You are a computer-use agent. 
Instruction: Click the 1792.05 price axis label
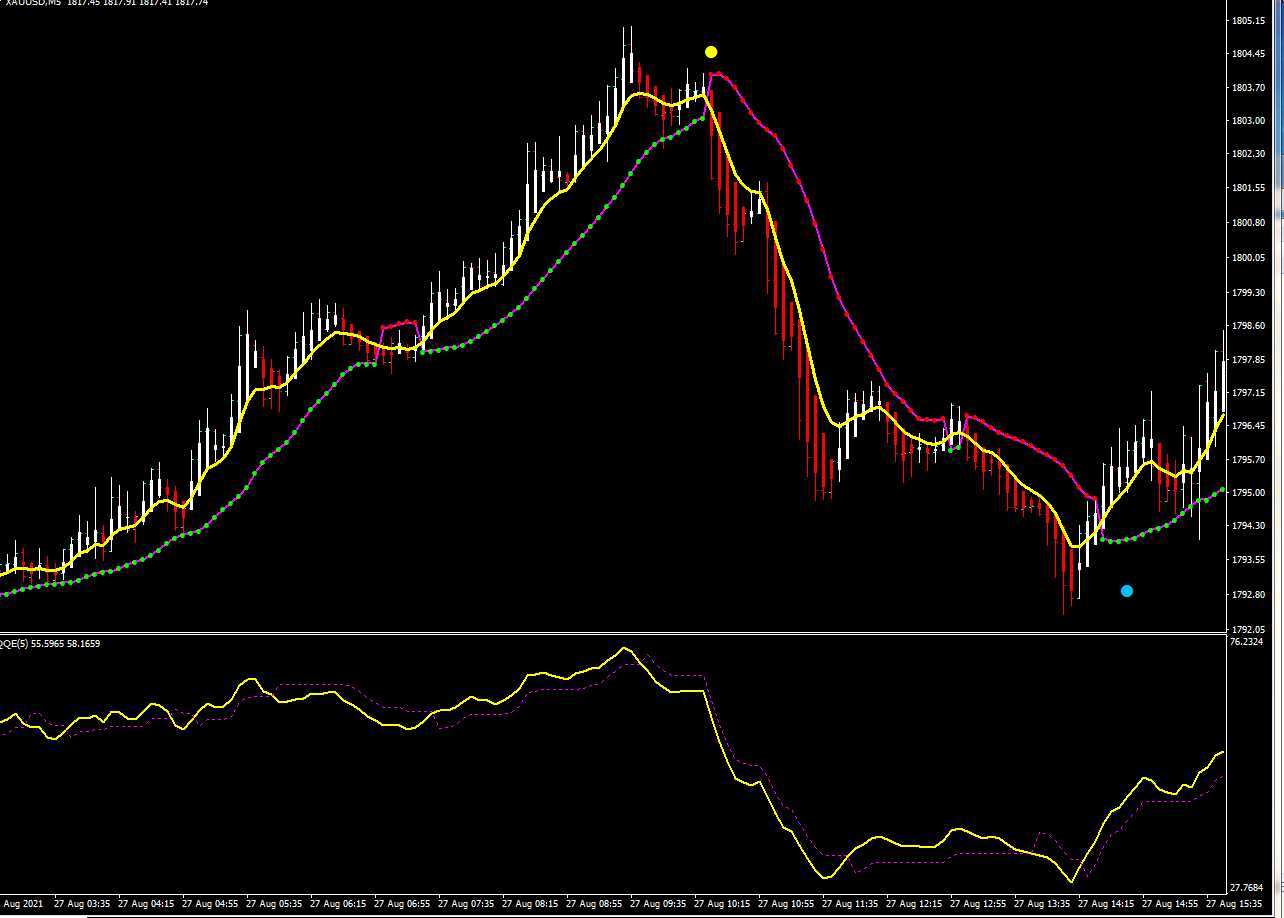tap(1248, 629)
